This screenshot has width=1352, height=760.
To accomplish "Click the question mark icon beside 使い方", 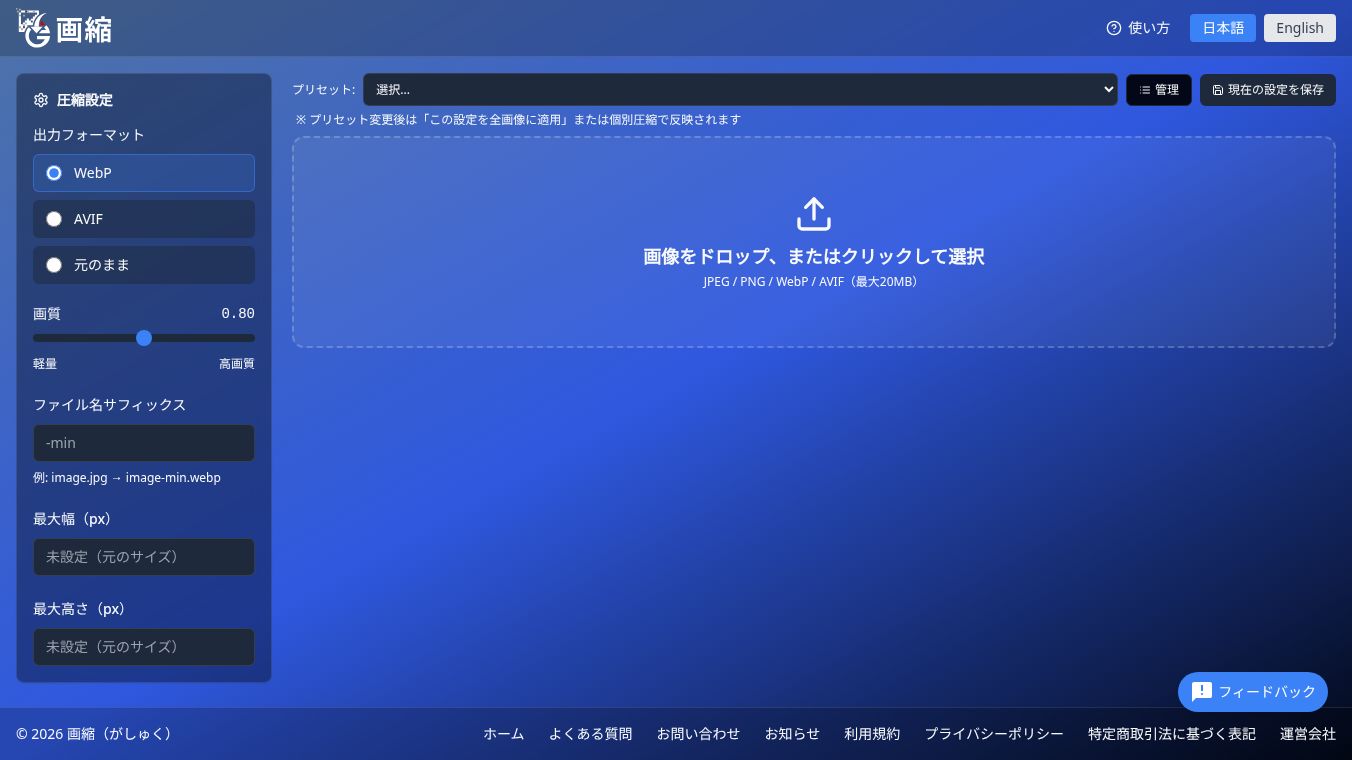I will pos(1114,28).
